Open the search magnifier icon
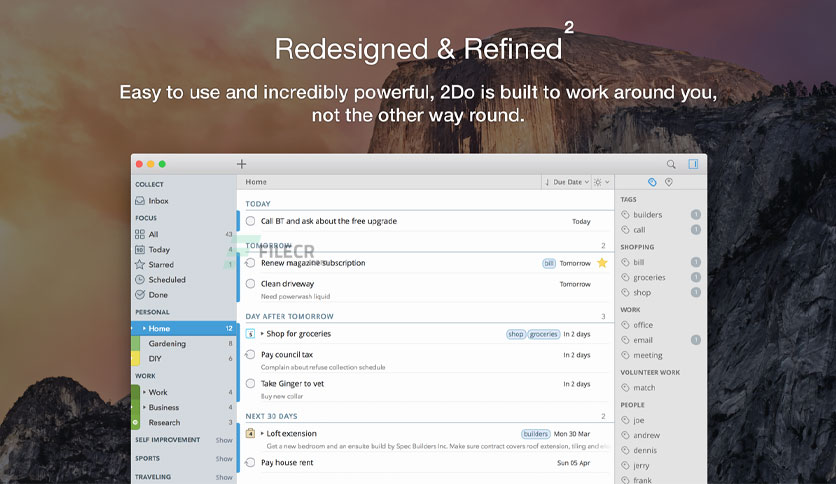836x484 pixels. click(x=671, y=164)
